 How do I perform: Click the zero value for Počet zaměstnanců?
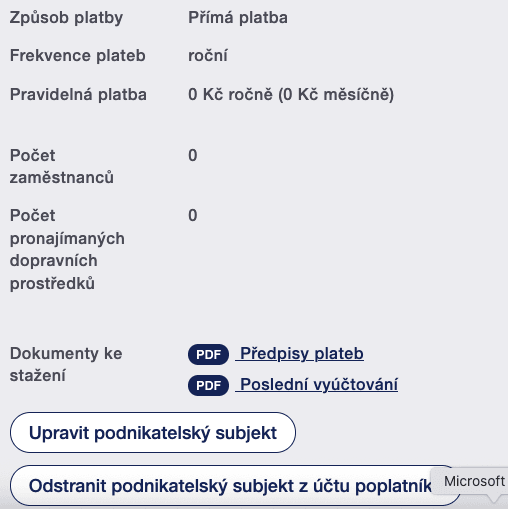point(193,155)
